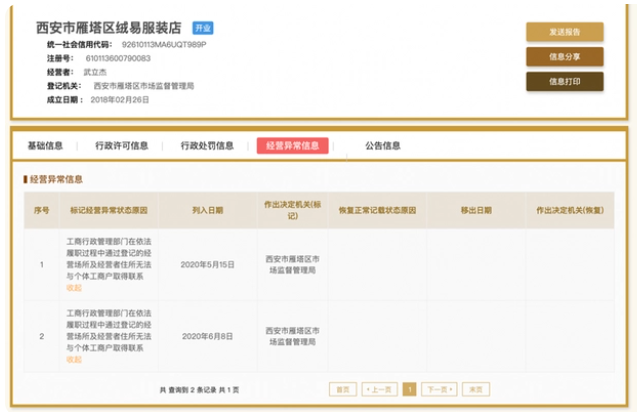Switch to the 基础信息 tab
This screenshot has height=412, width=637.
click(45, 146)
